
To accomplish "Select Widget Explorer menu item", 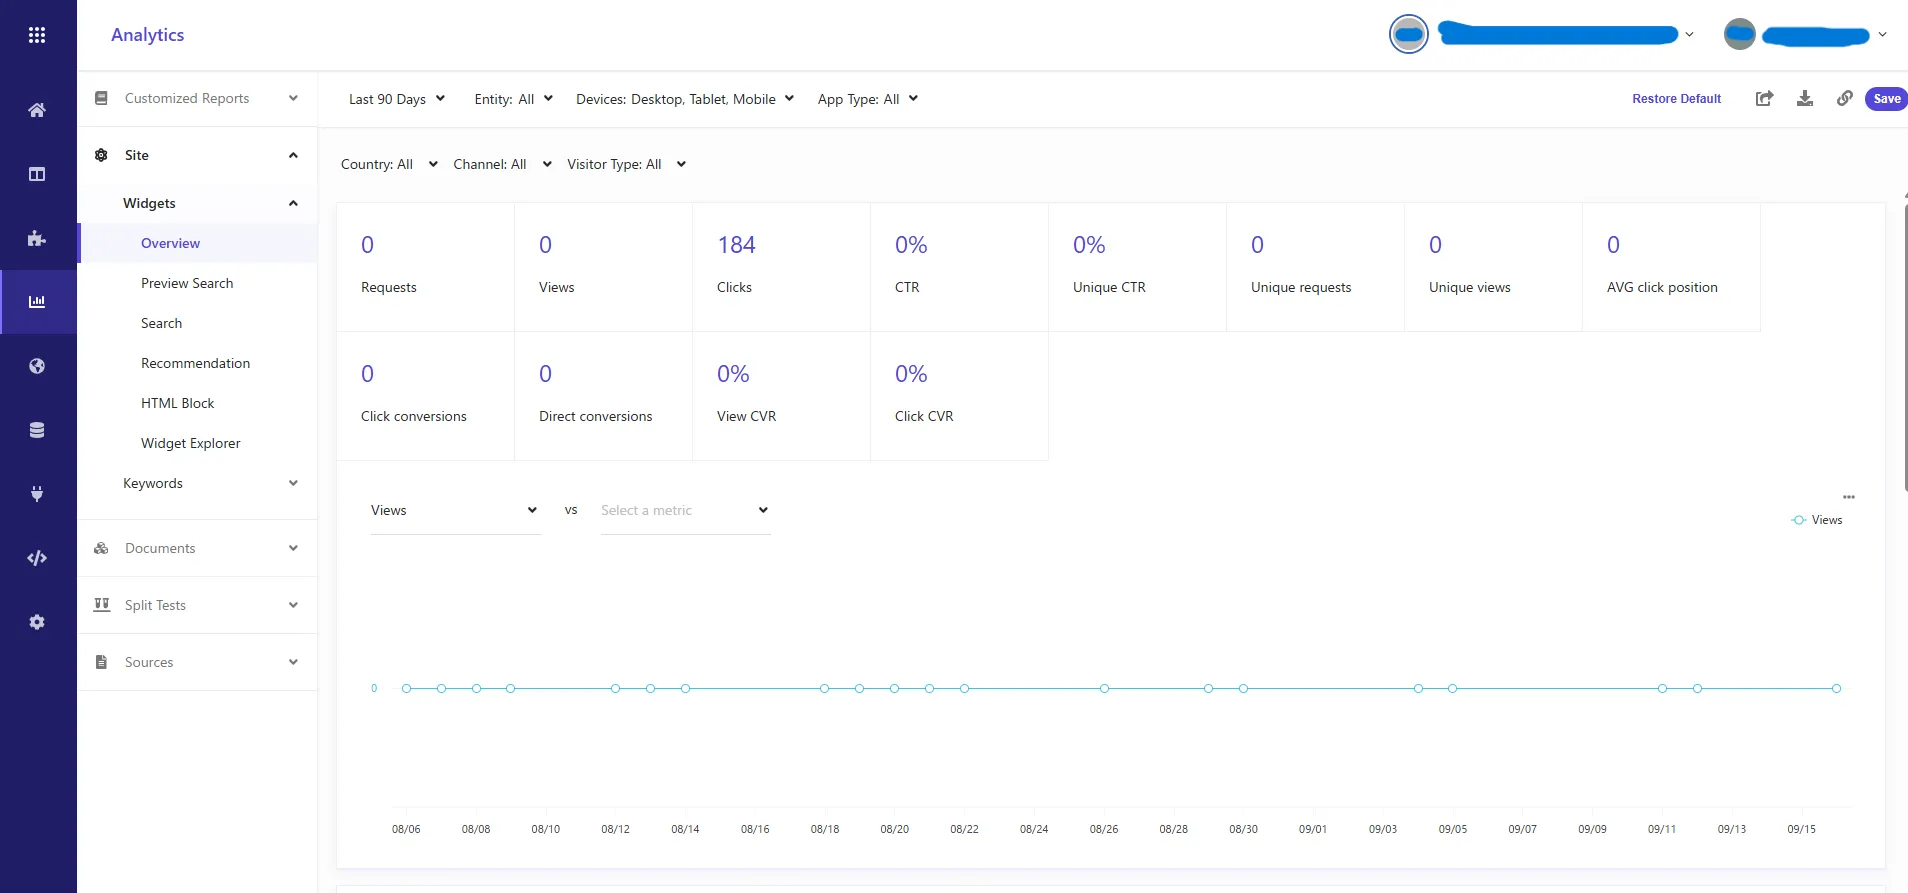I will coord(191,443).
